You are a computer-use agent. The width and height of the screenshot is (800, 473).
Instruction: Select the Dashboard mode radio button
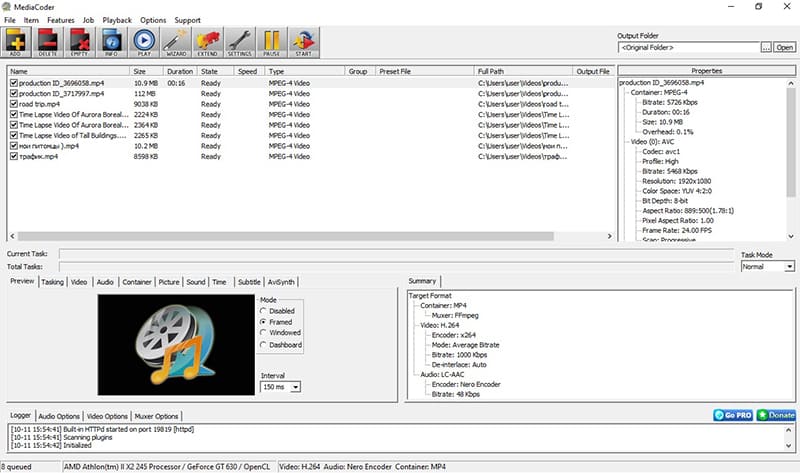(x=263, y=345)
